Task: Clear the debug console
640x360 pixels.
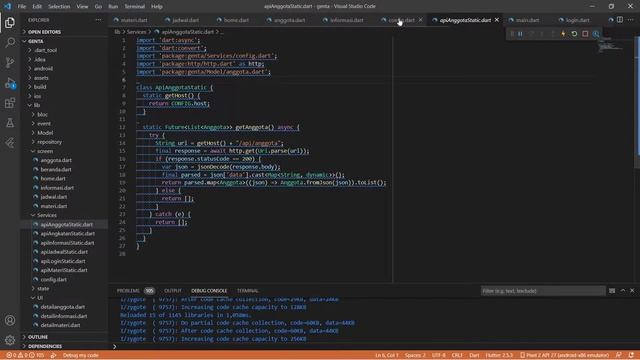Action: point(612,291)
